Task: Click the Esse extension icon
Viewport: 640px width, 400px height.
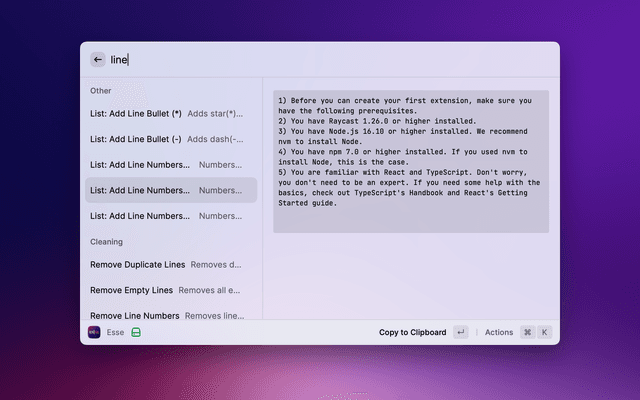Action: [94, 332]
